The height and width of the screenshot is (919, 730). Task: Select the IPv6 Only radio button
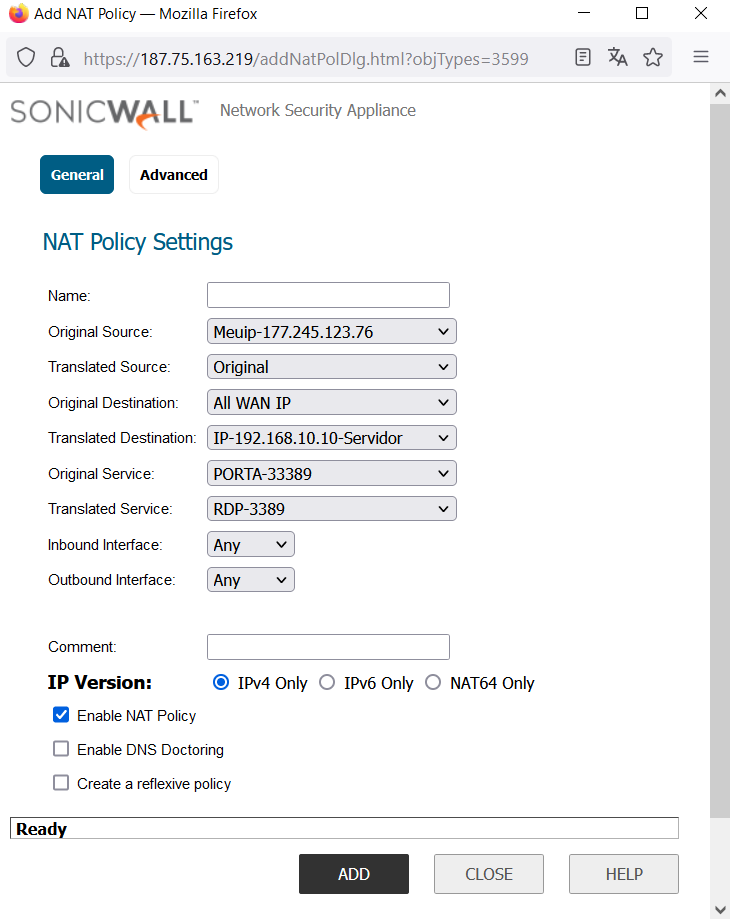point(327,683)
